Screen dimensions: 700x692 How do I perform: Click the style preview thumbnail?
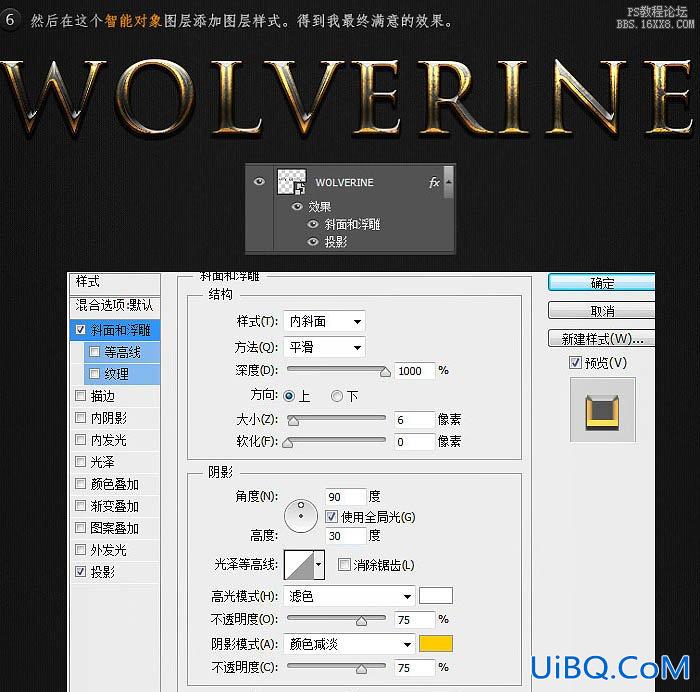coord(603,410)
